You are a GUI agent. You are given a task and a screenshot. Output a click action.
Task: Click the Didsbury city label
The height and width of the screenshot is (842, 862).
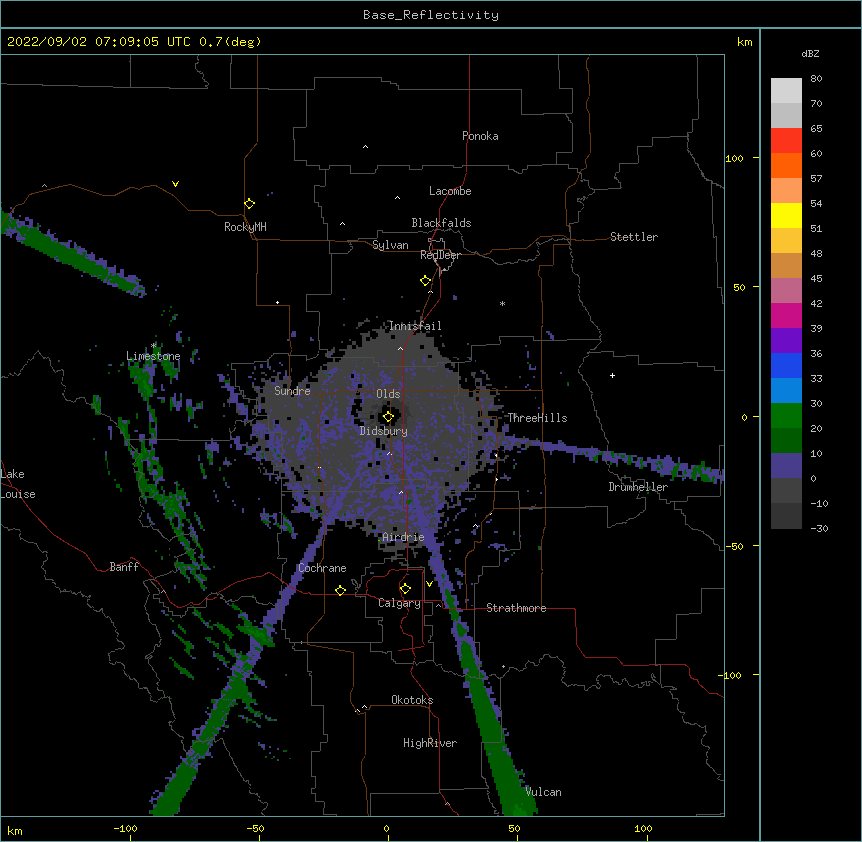click(384, 431)
